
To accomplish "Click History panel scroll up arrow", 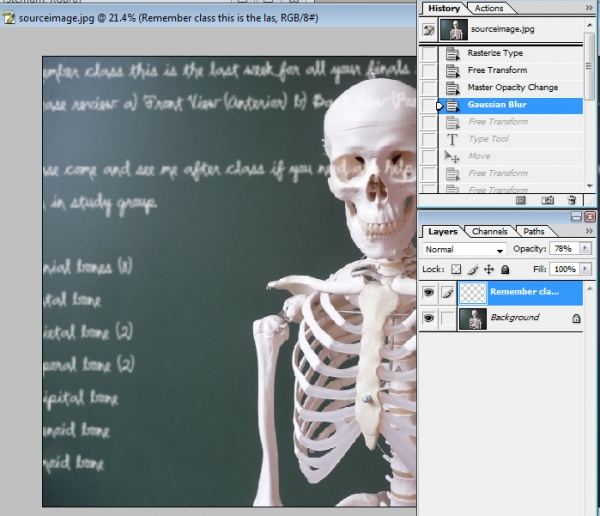I will pos(589,25).
